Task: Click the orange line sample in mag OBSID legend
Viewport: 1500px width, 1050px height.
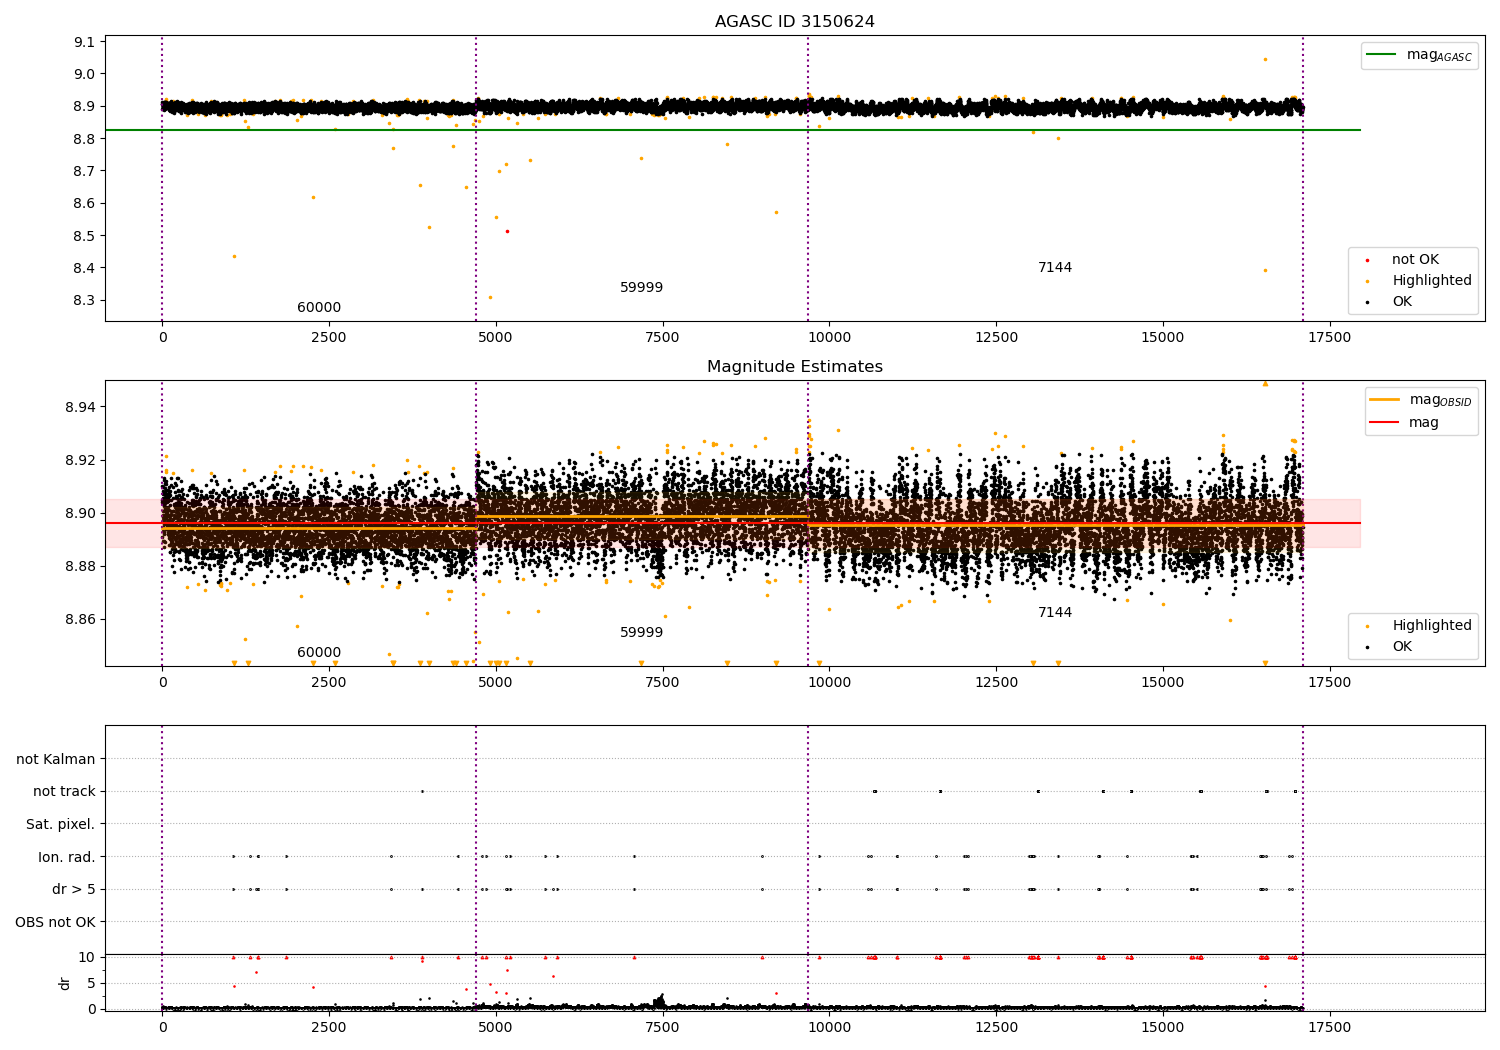Action: (x=1385, y=399)
